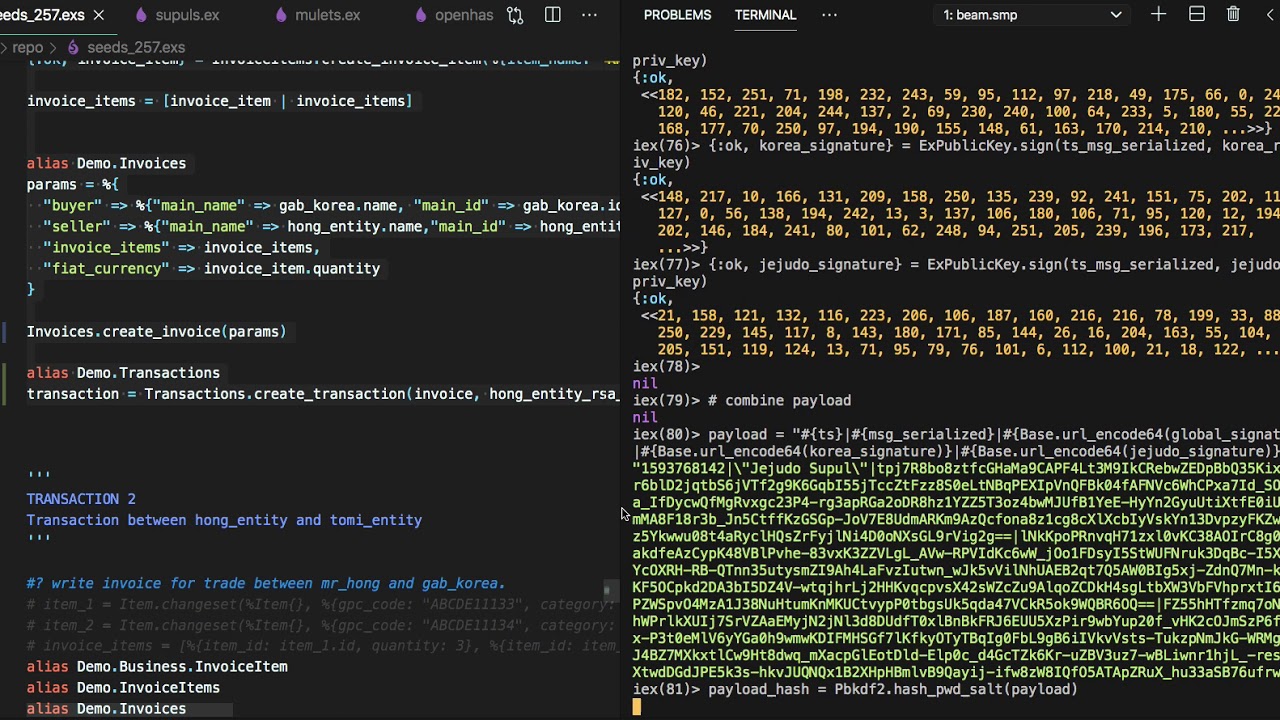
Task: Click the 'iex(77)>' jejudo_signature command line
Action: pyautogui.click(x=956, y=264)
